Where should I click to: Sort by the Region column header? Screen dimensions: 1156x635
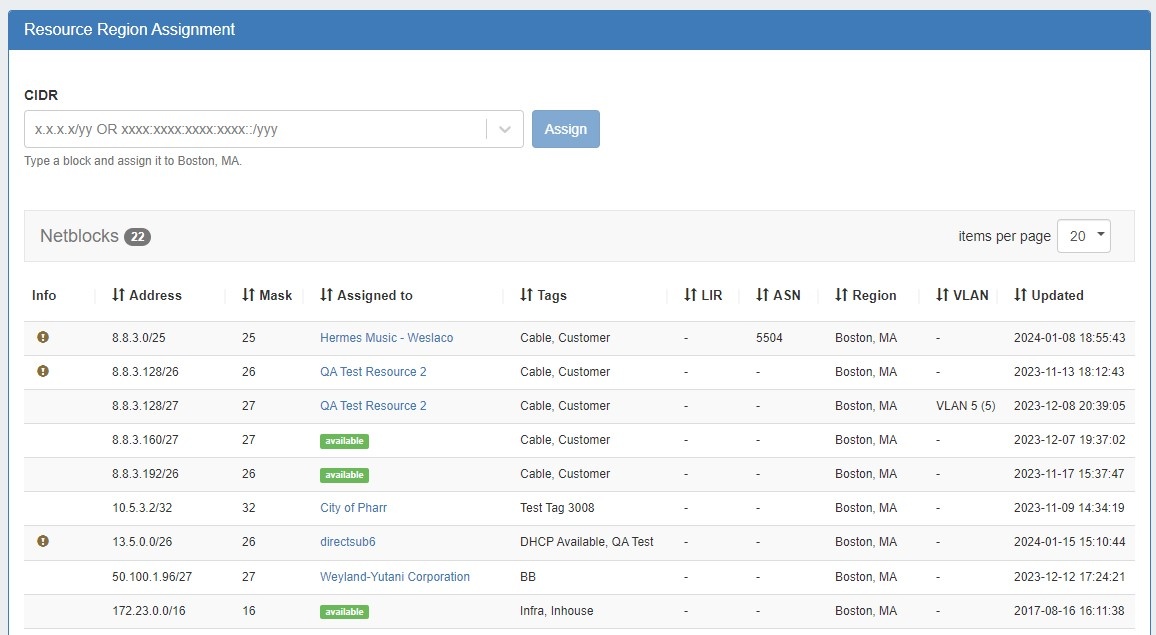pos(866,295)
